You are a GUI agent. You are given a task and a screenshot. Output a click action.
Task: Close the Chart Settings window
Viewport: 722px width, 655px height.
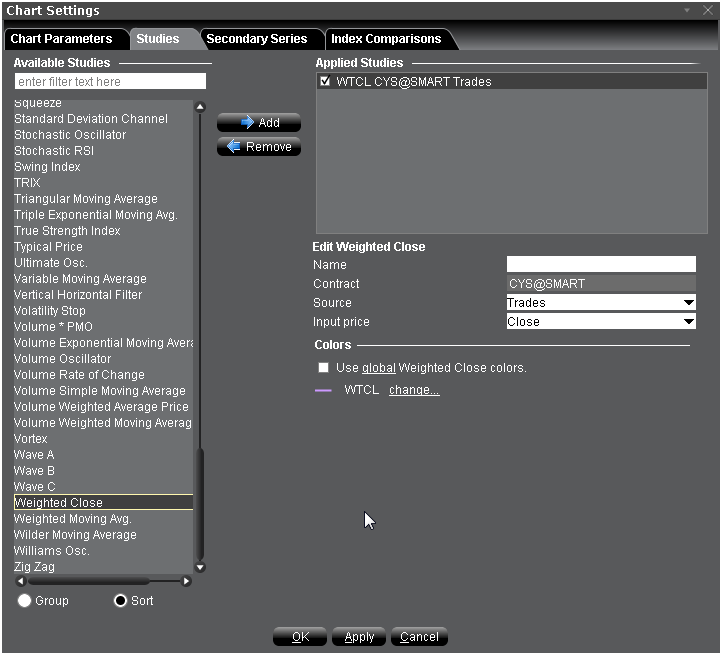tap(708, 10)
